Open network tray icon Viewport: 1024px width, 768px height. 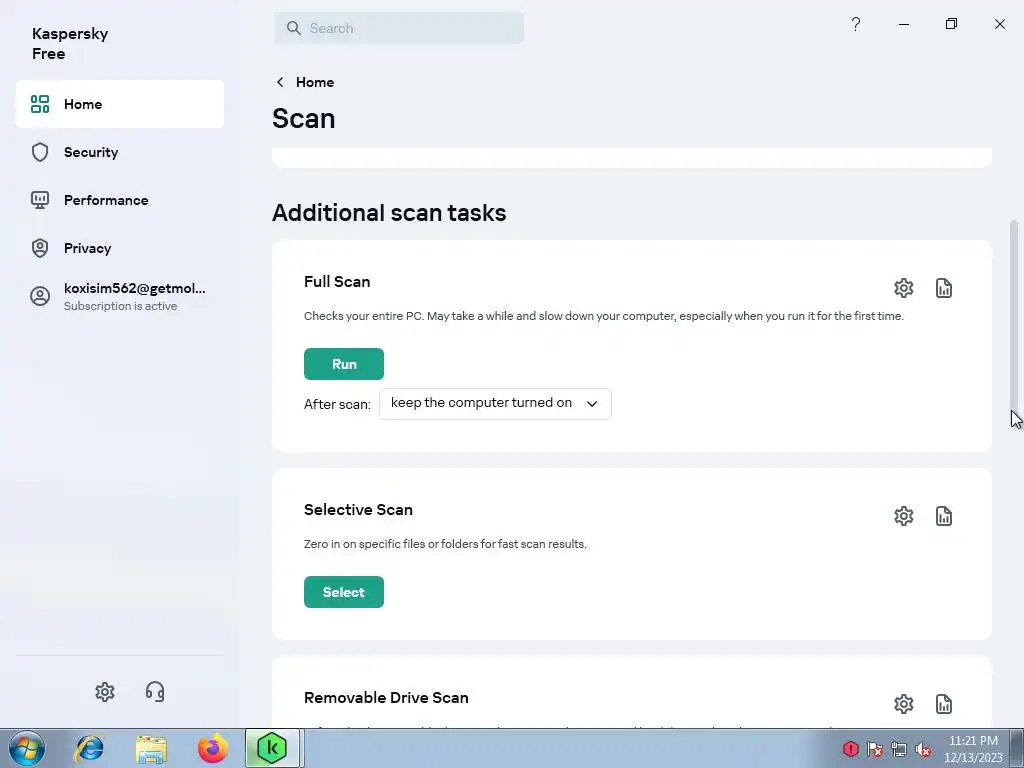pyautogui.click(x=899, y=748)
